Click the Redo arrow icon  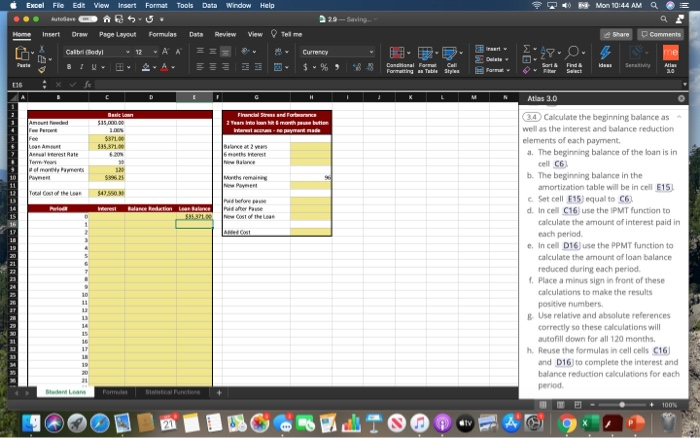click(x=150, y=19)
